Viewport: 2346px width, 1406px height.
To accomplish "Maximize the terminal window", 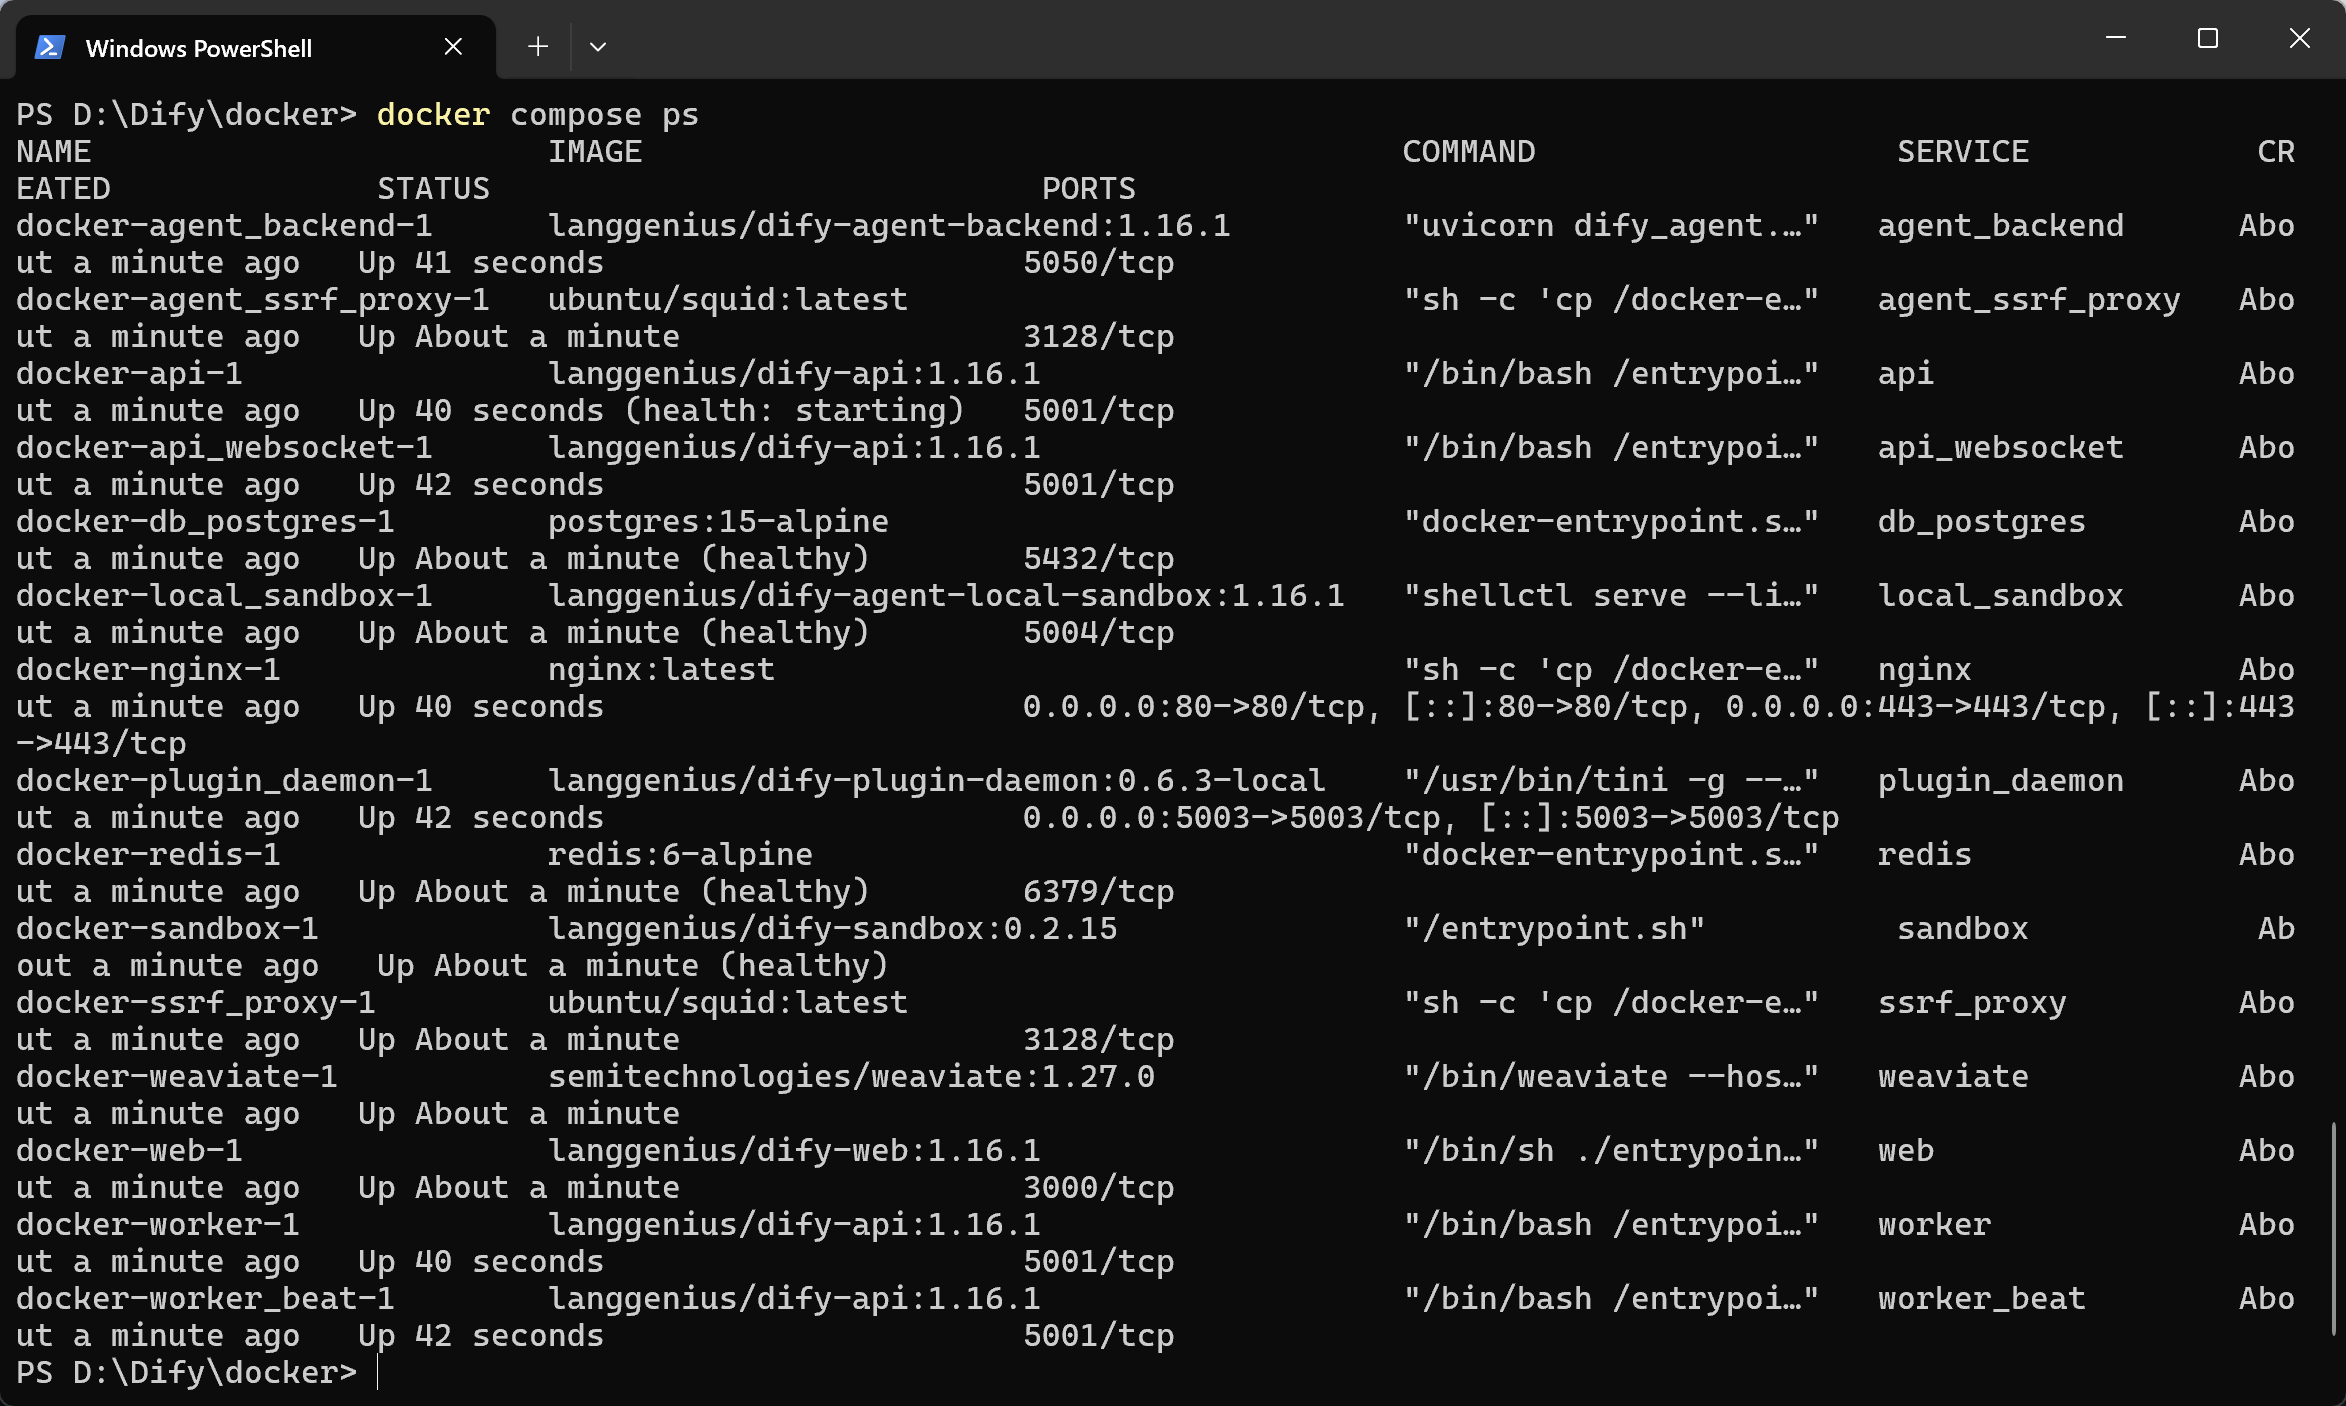I will pos(2208,38).
